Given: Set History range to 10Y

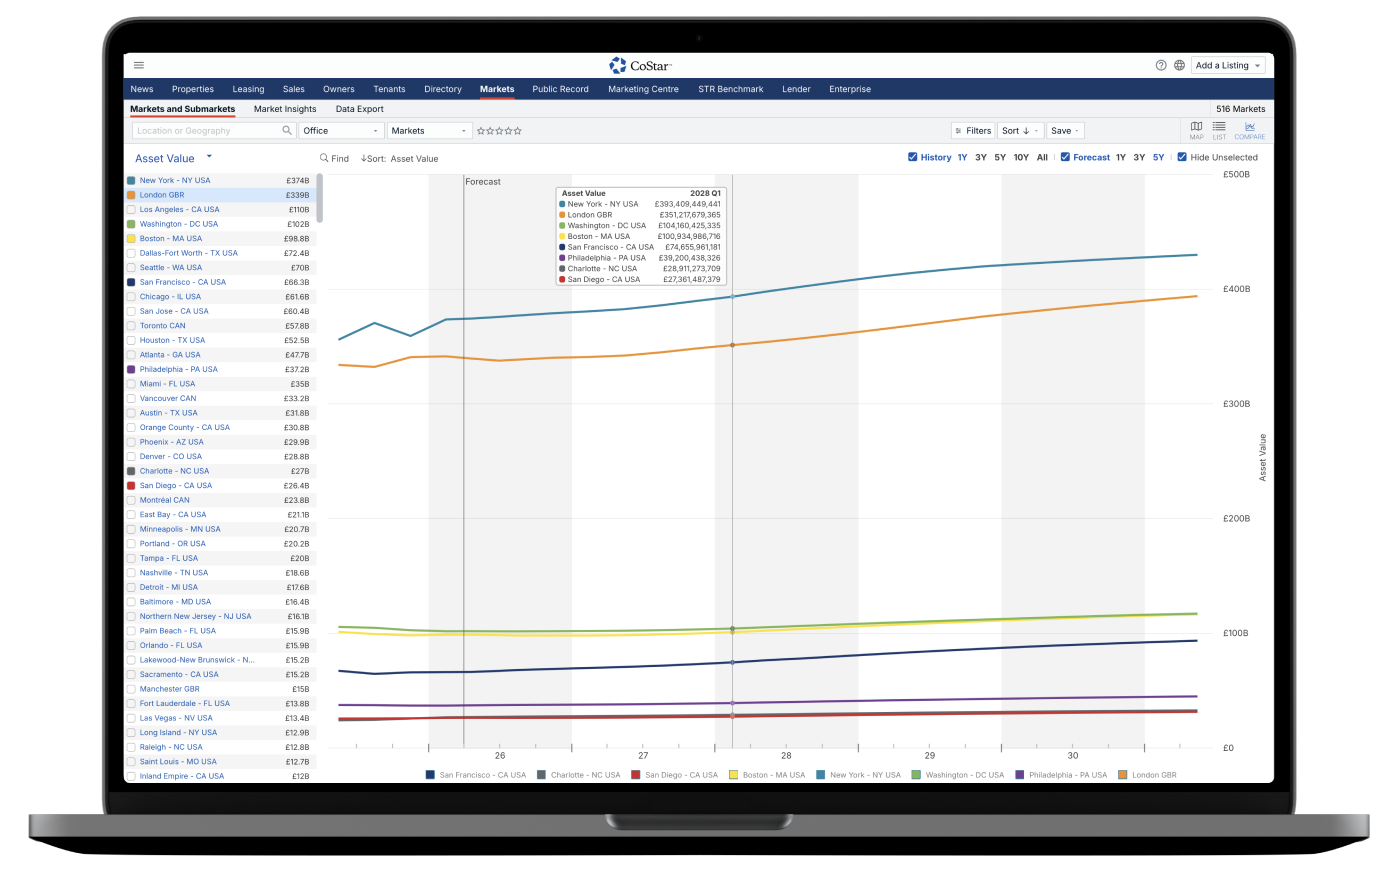Looking at the screenshot, I should tap(1020, 157).
